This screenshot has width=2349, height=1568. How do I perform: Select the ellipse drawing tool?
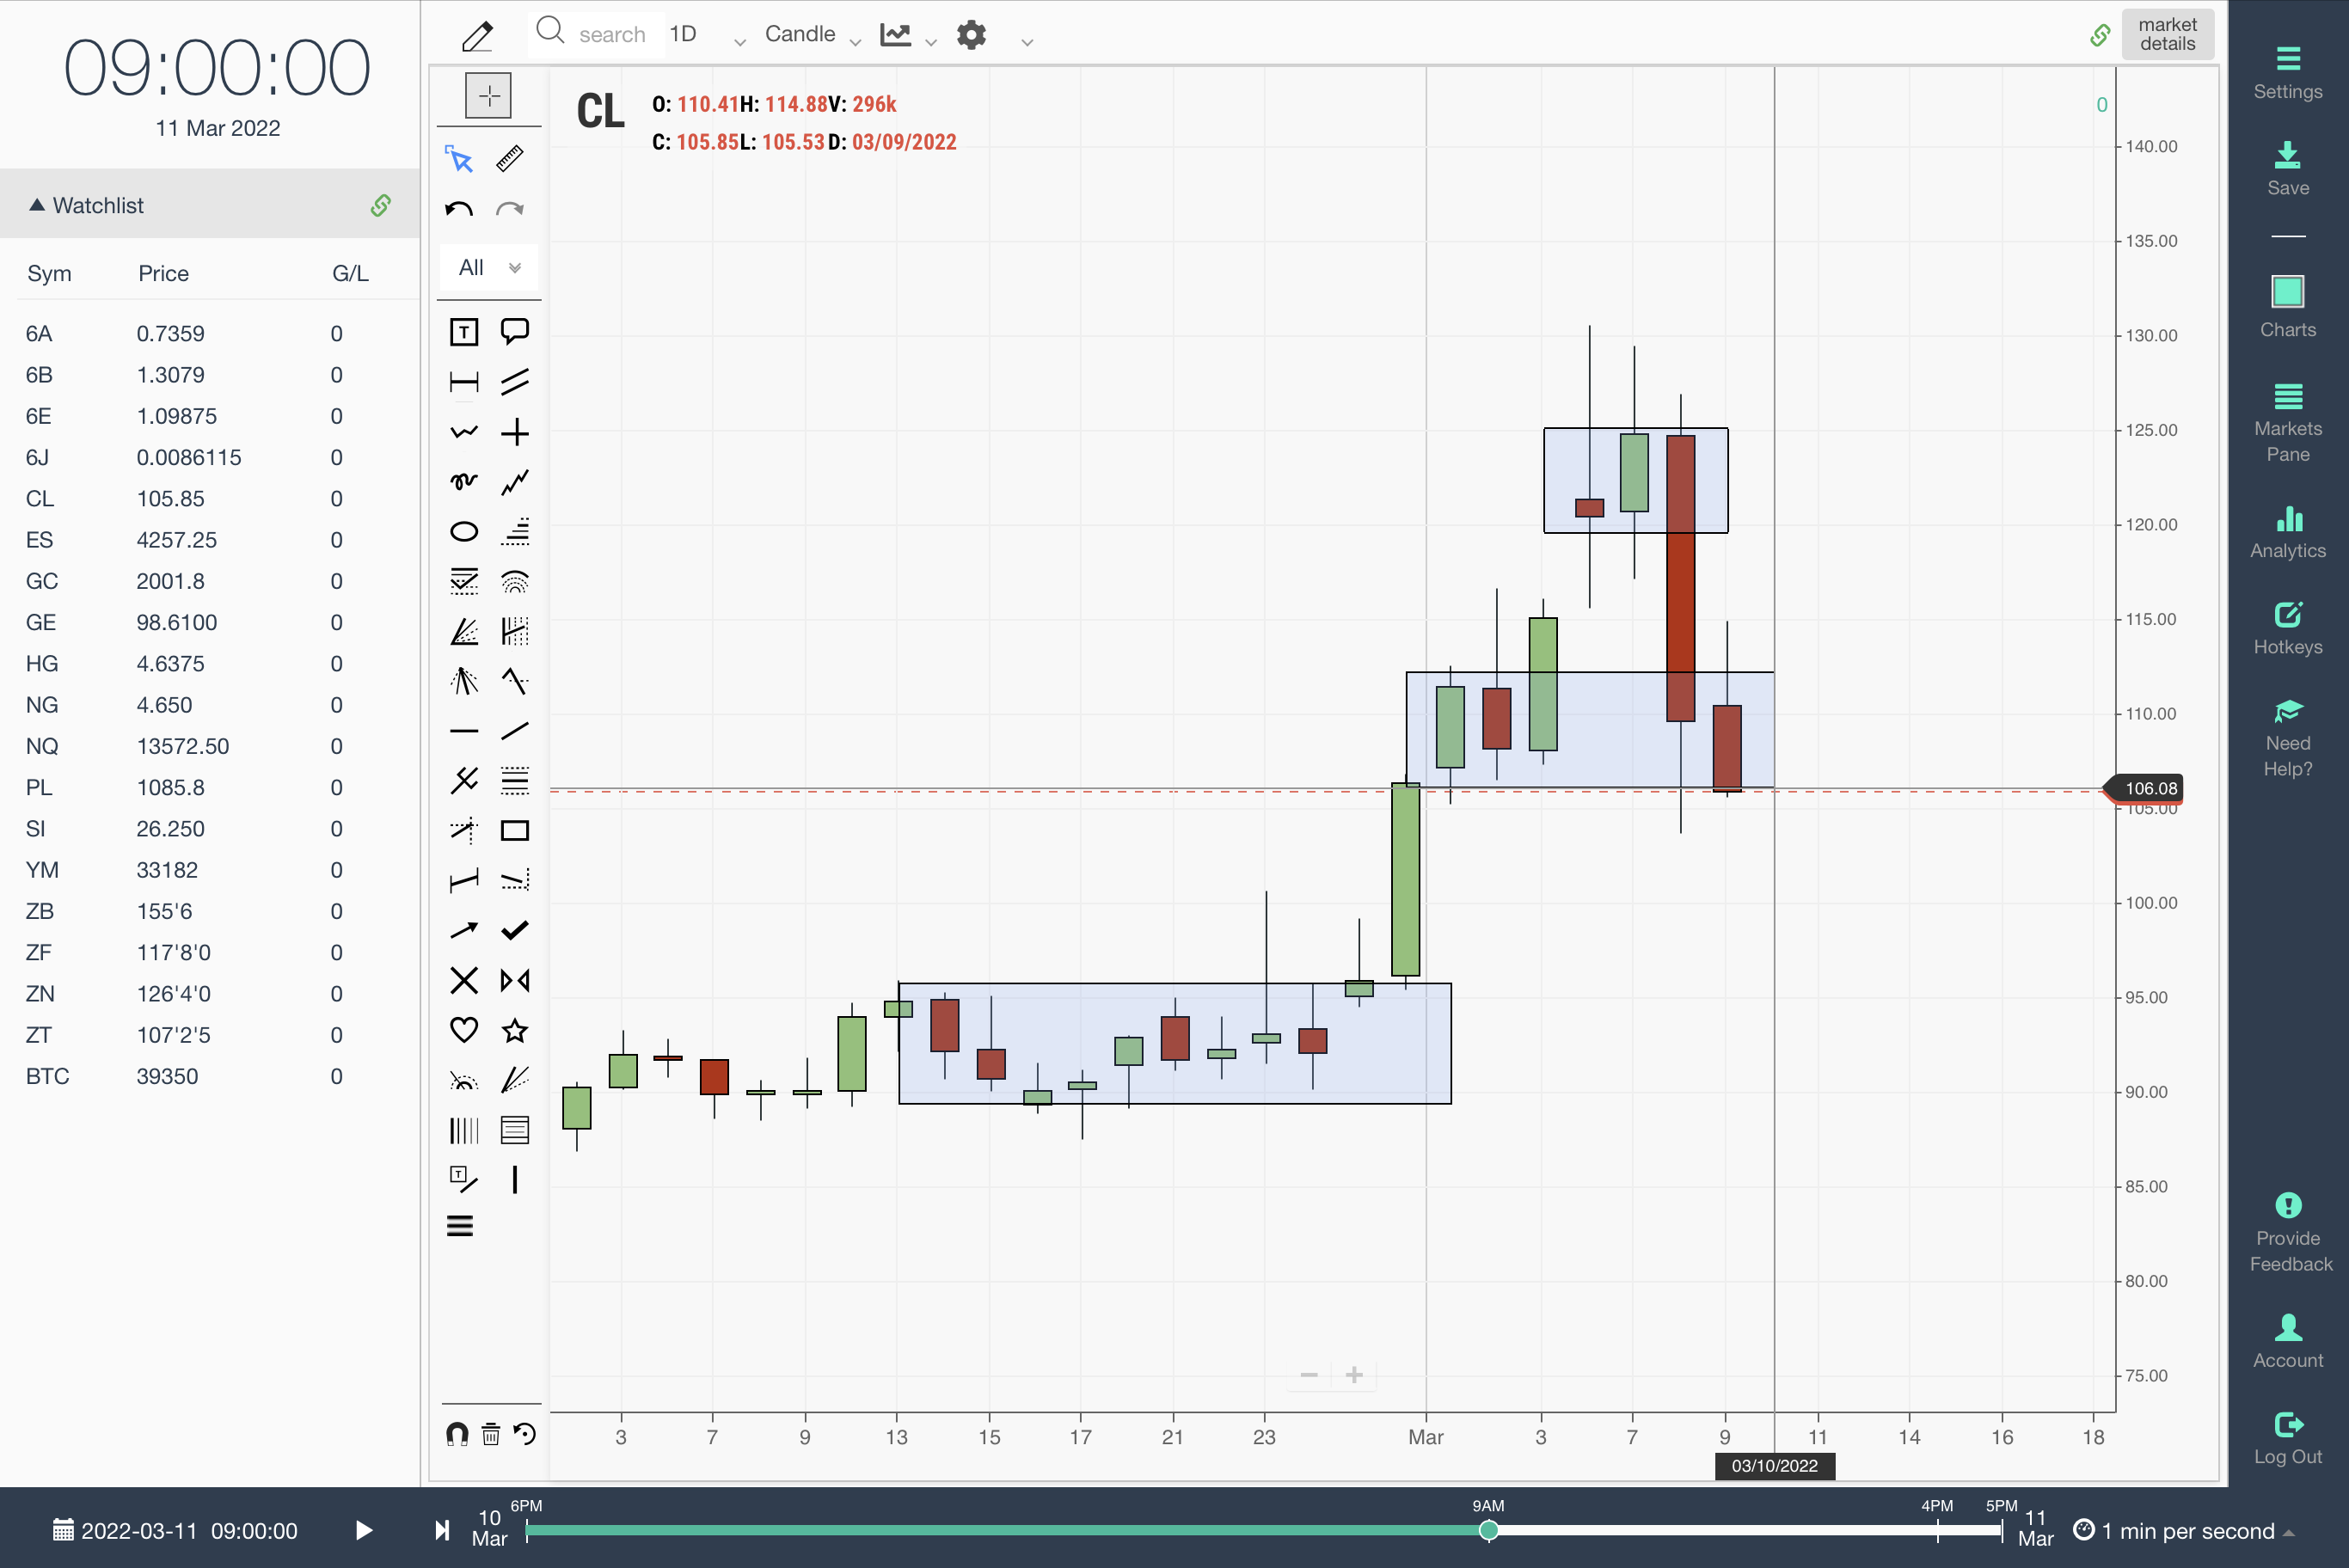(x=464, y=531)
